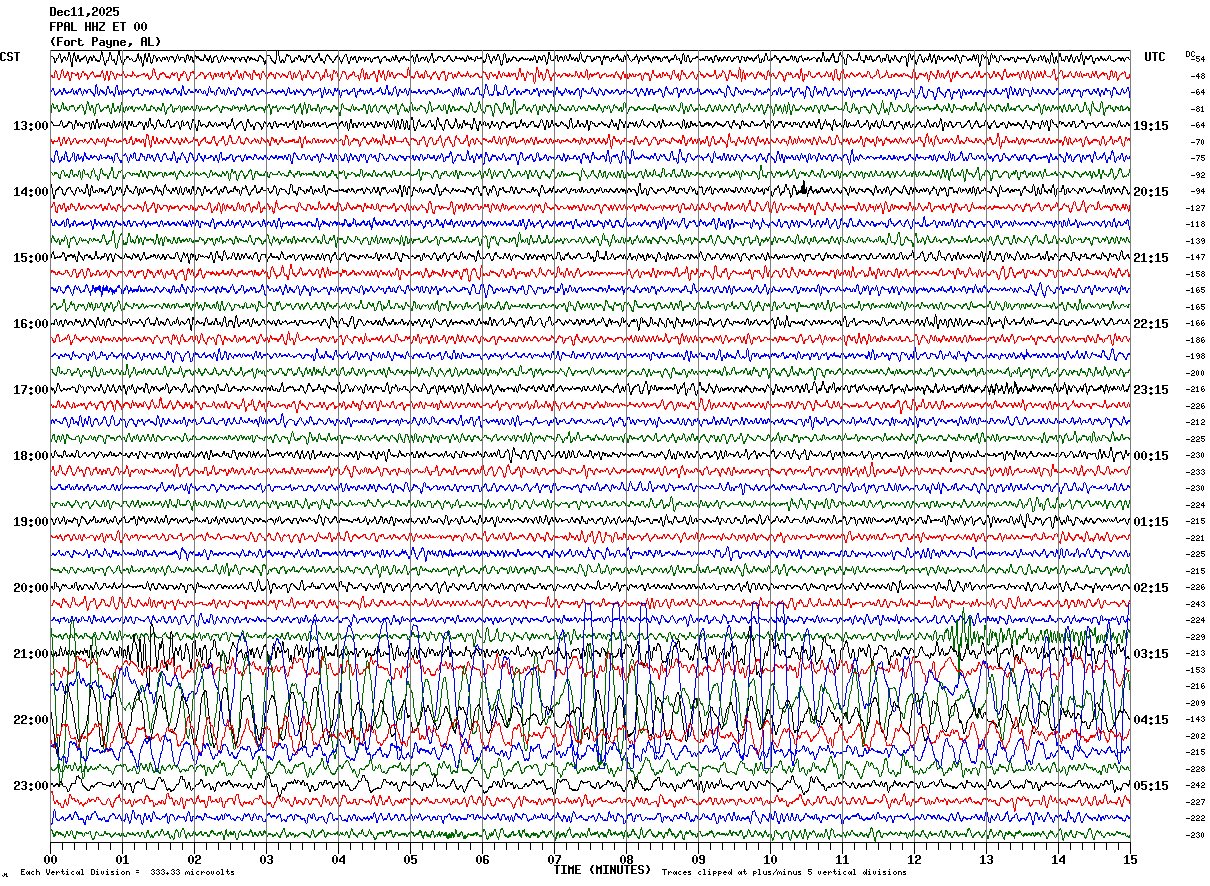Click the black spike marker on 14:00 trace
Screen dimensions: 1210x886
coord(803,188)
